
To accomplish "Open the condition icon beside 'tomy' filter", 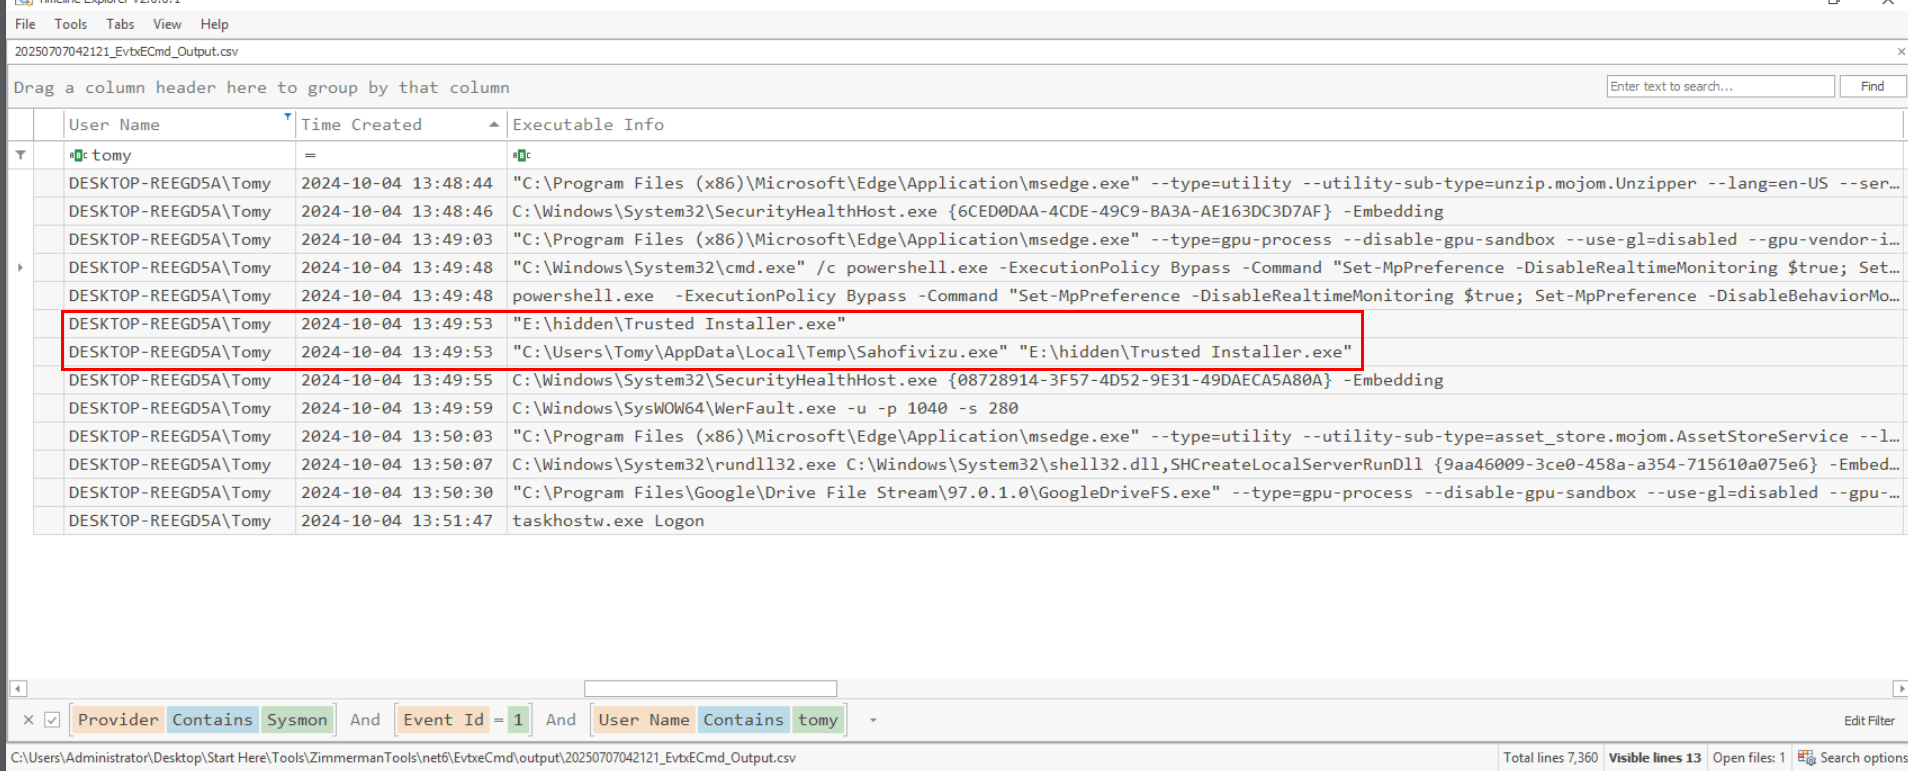I will coord(78,155).
